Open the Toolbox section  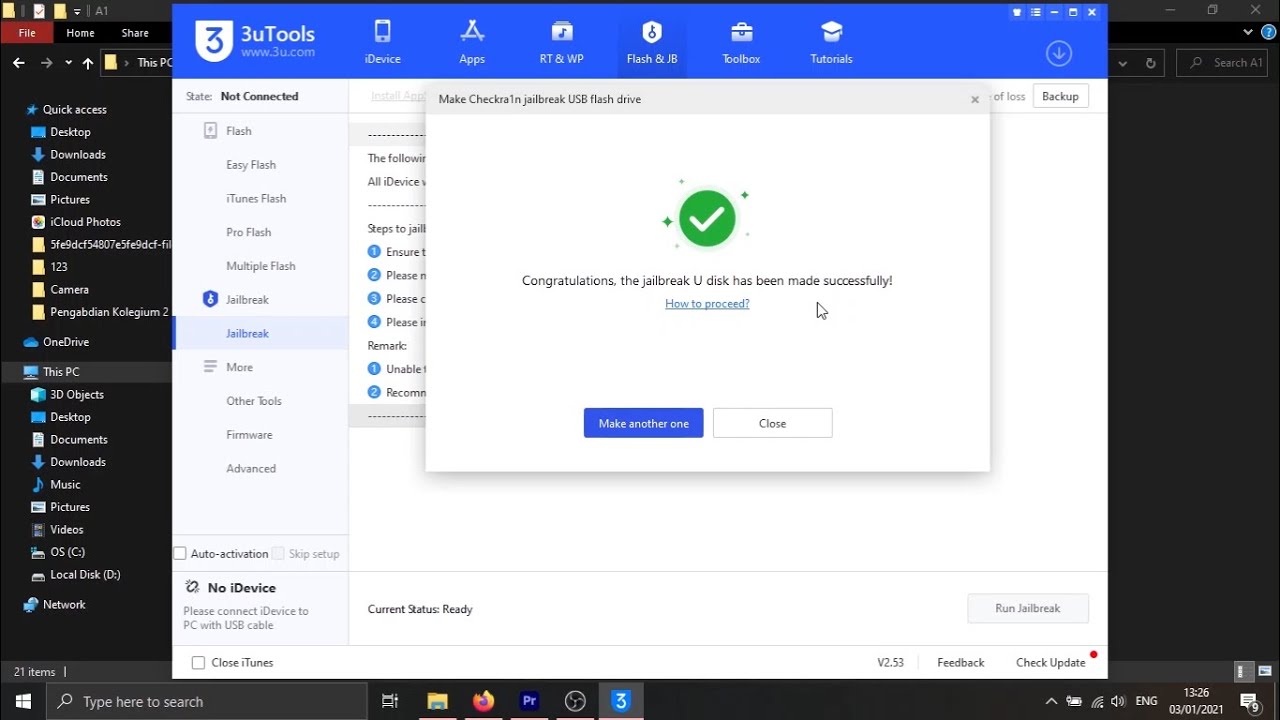[742, 42]
